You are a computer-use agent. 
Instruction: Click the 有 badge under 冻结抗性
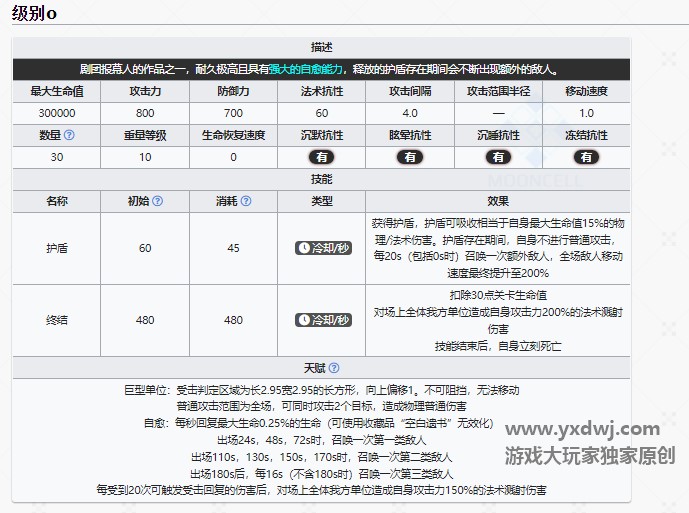point(586,157)
